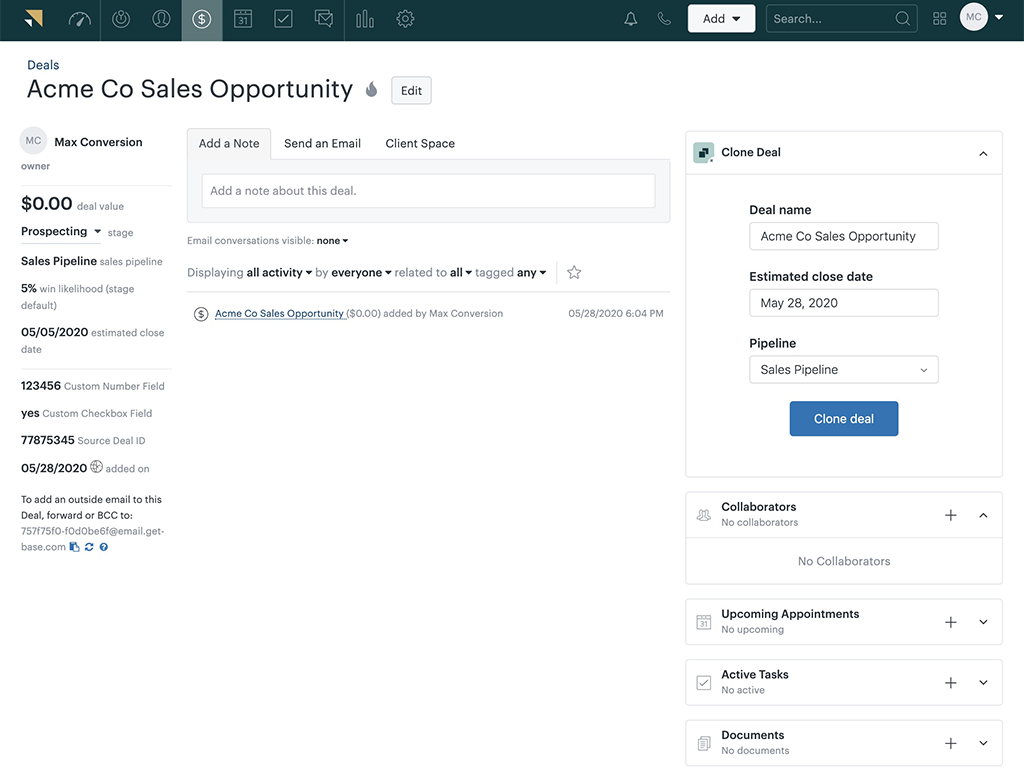
Task: Open the Settings gear icon
Action: point(405,19)
